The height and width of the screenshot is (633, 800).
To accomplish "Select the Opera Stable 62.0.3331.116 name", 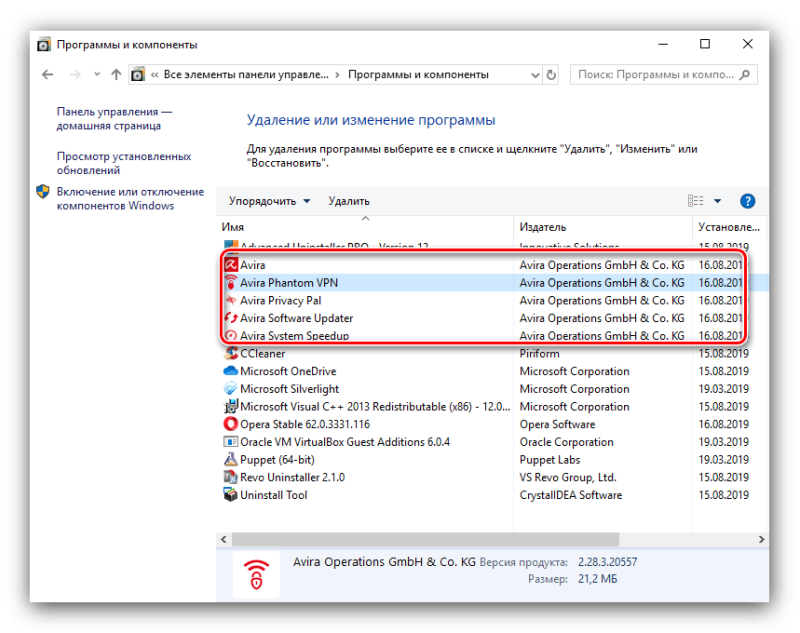I will pyautogui.click(x=305, y=424).
